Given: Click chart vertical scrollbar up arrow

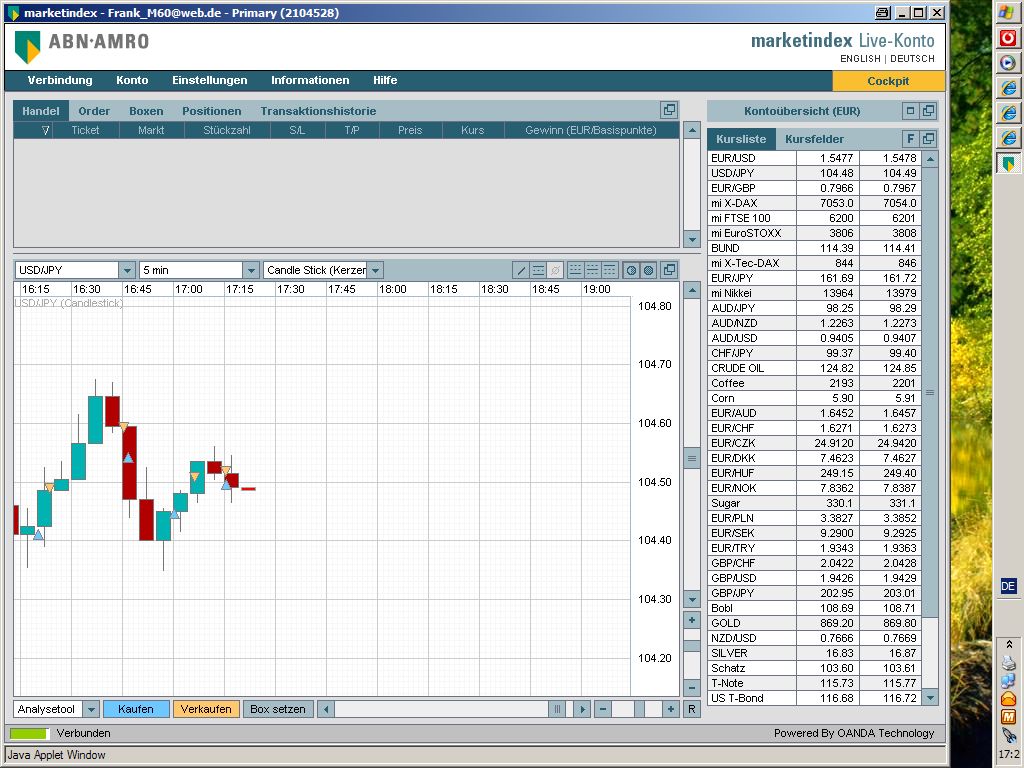Looking at the screenshot, I should (x=692, y=289).
